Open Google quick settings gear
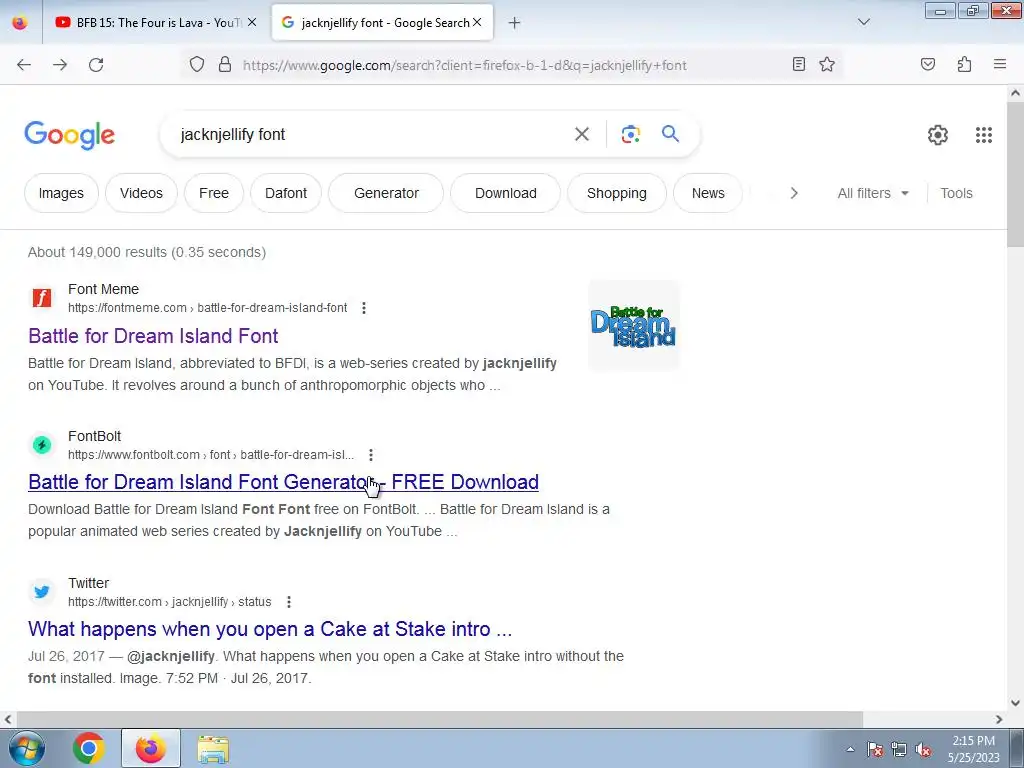 938,135
